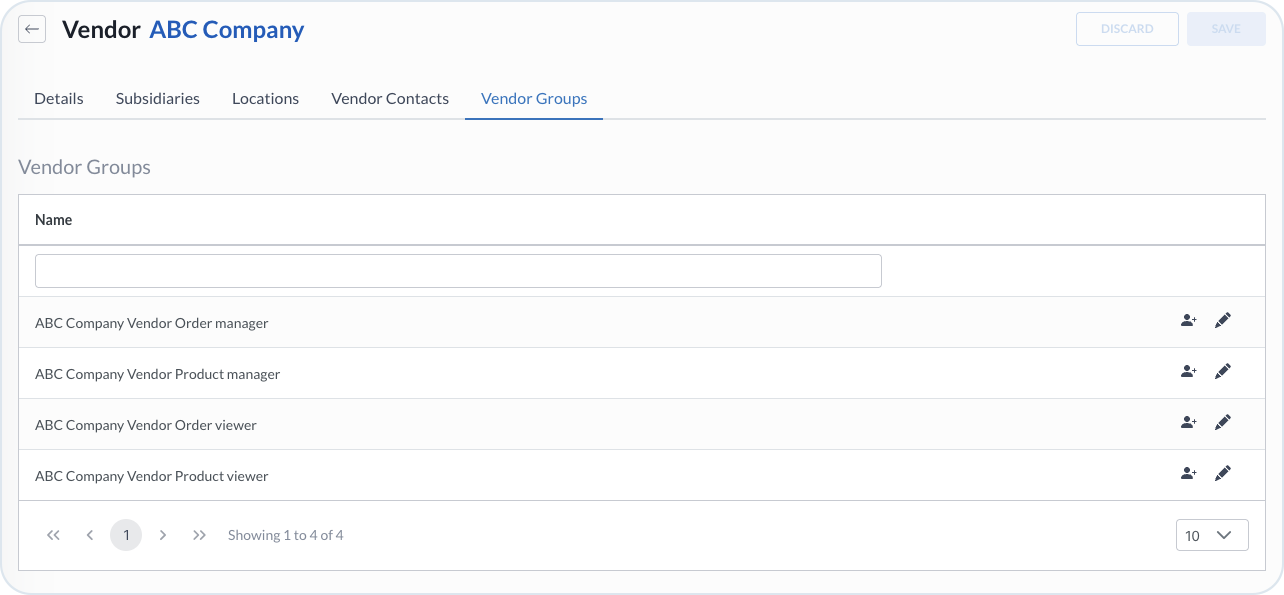Add user to Vendor Order manager group

[1188, 321]
